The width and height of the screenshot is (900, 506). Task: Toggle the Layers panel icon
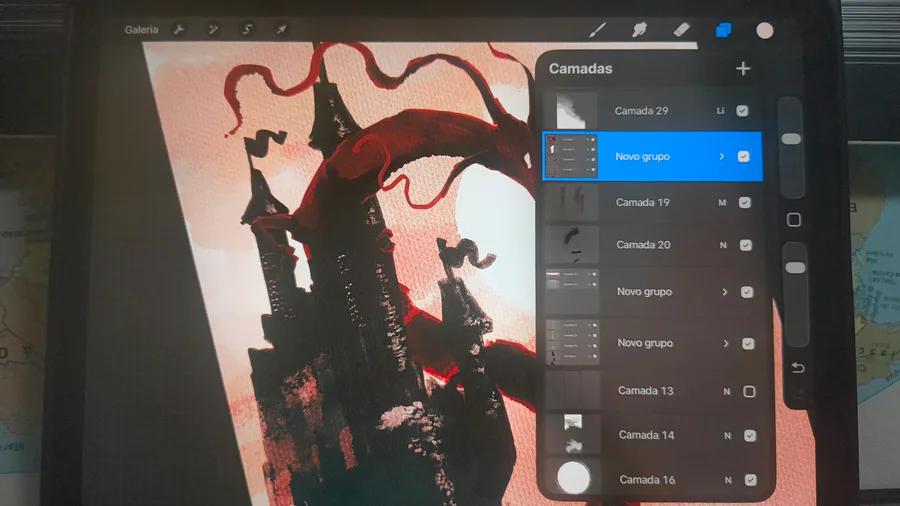click(723, 30)
